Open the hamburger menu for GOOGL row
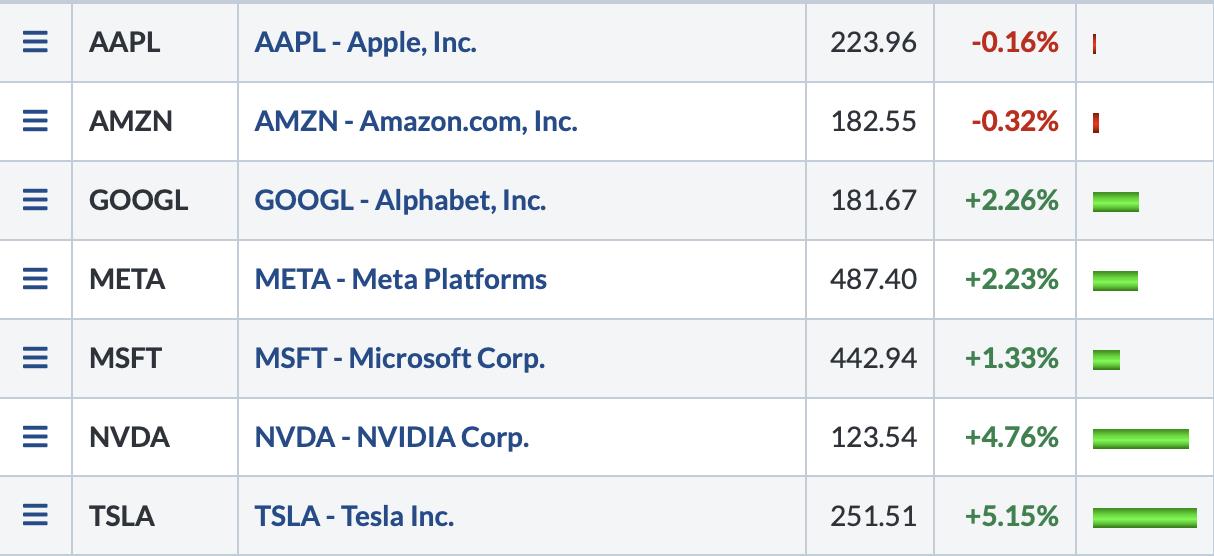1214x556 pixels. (x=35, y=200)
